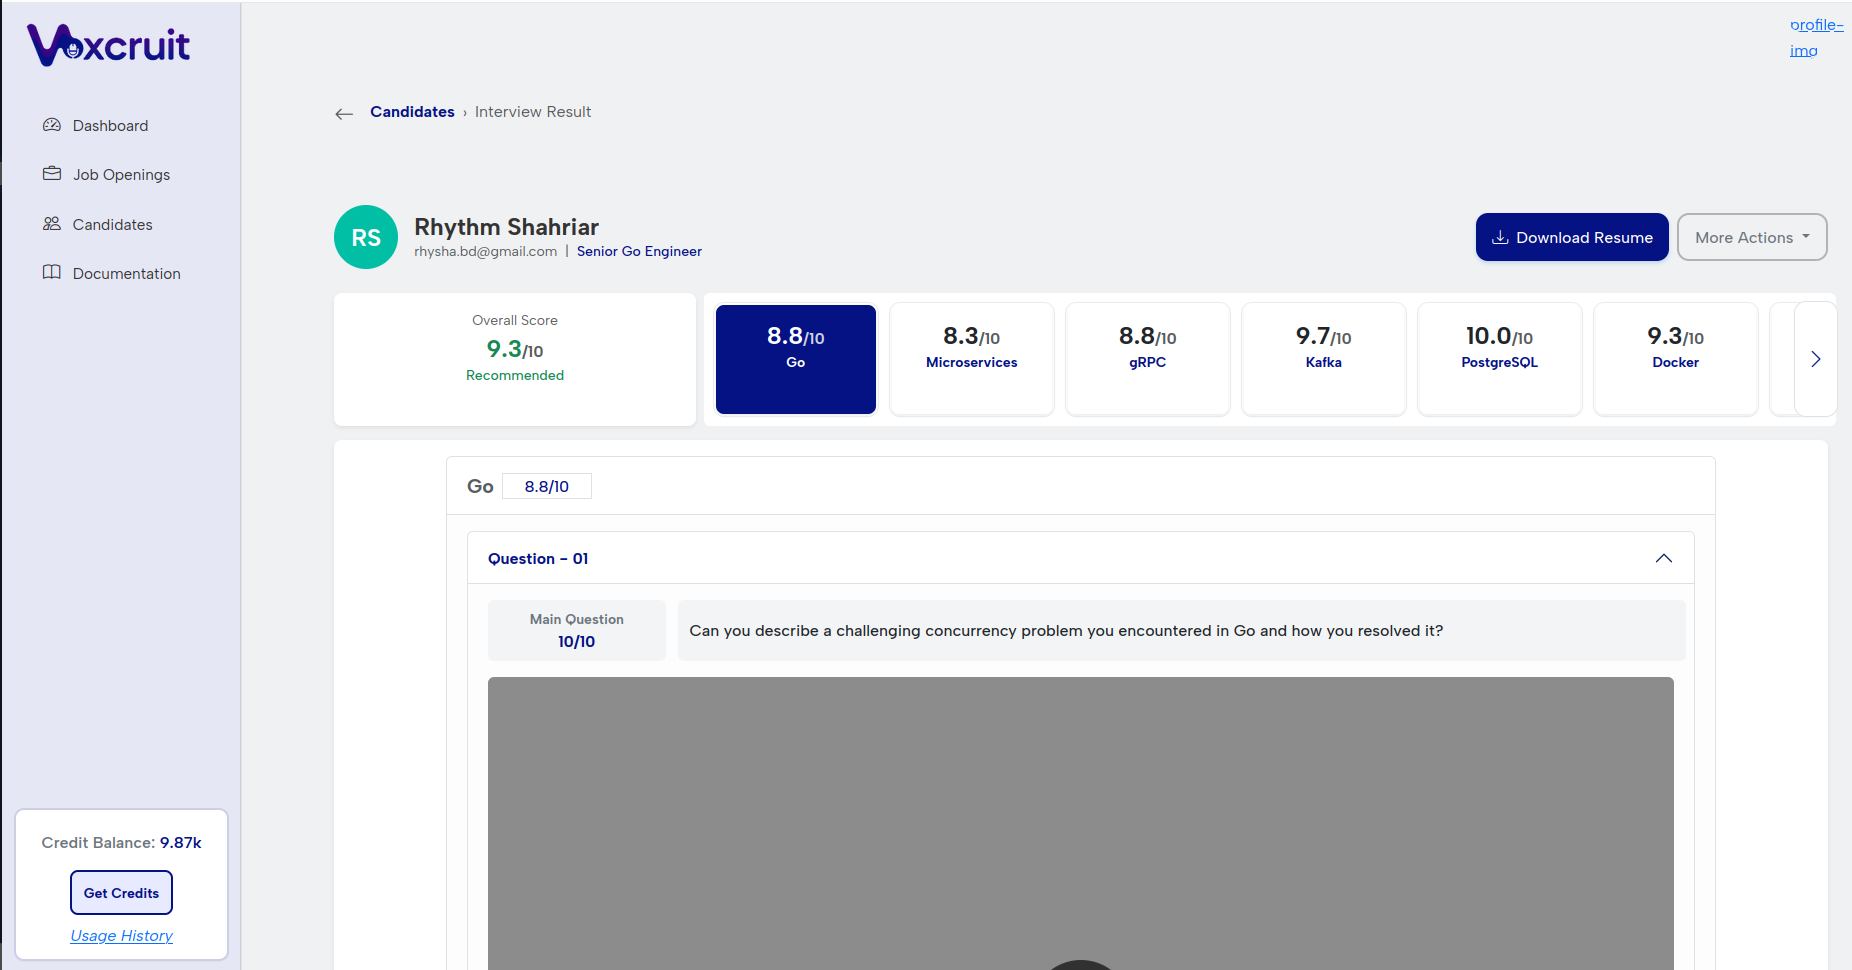Click the Overall Score 9.3/10 card
Image resolution: width=1852 pixels, height=970 pixels.
[x=515, y=359]
